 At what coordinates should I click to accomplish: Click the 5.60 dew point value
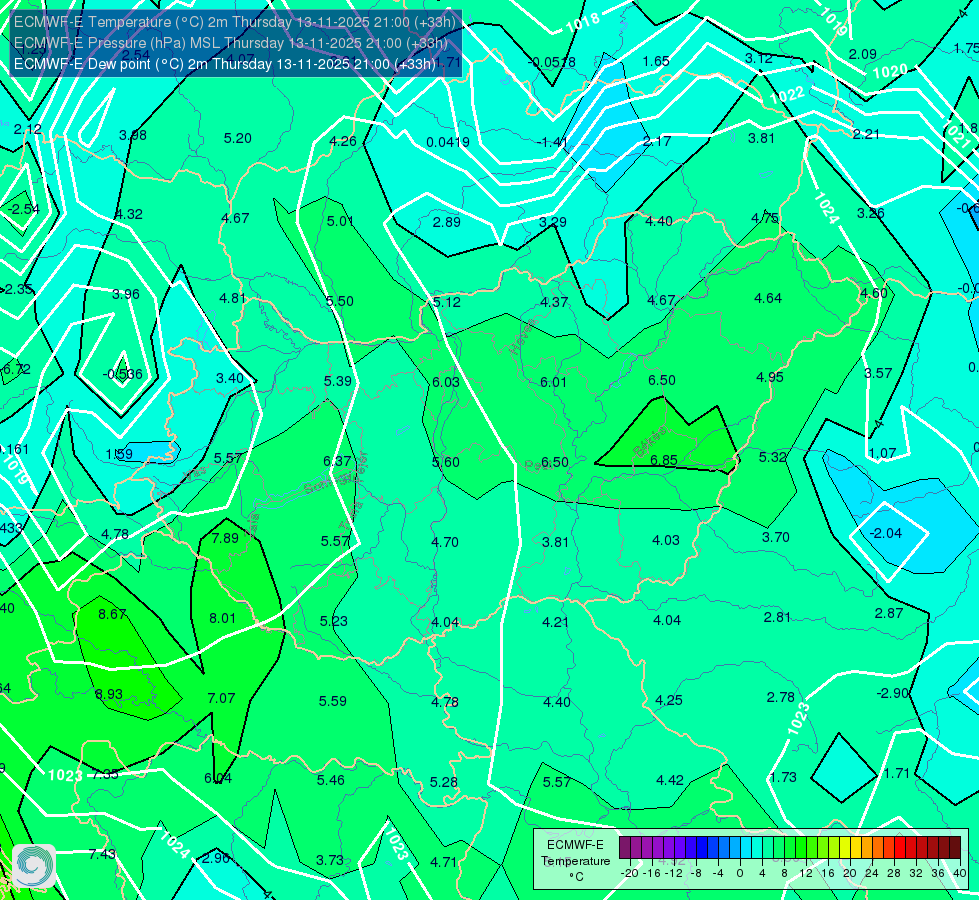446,462
